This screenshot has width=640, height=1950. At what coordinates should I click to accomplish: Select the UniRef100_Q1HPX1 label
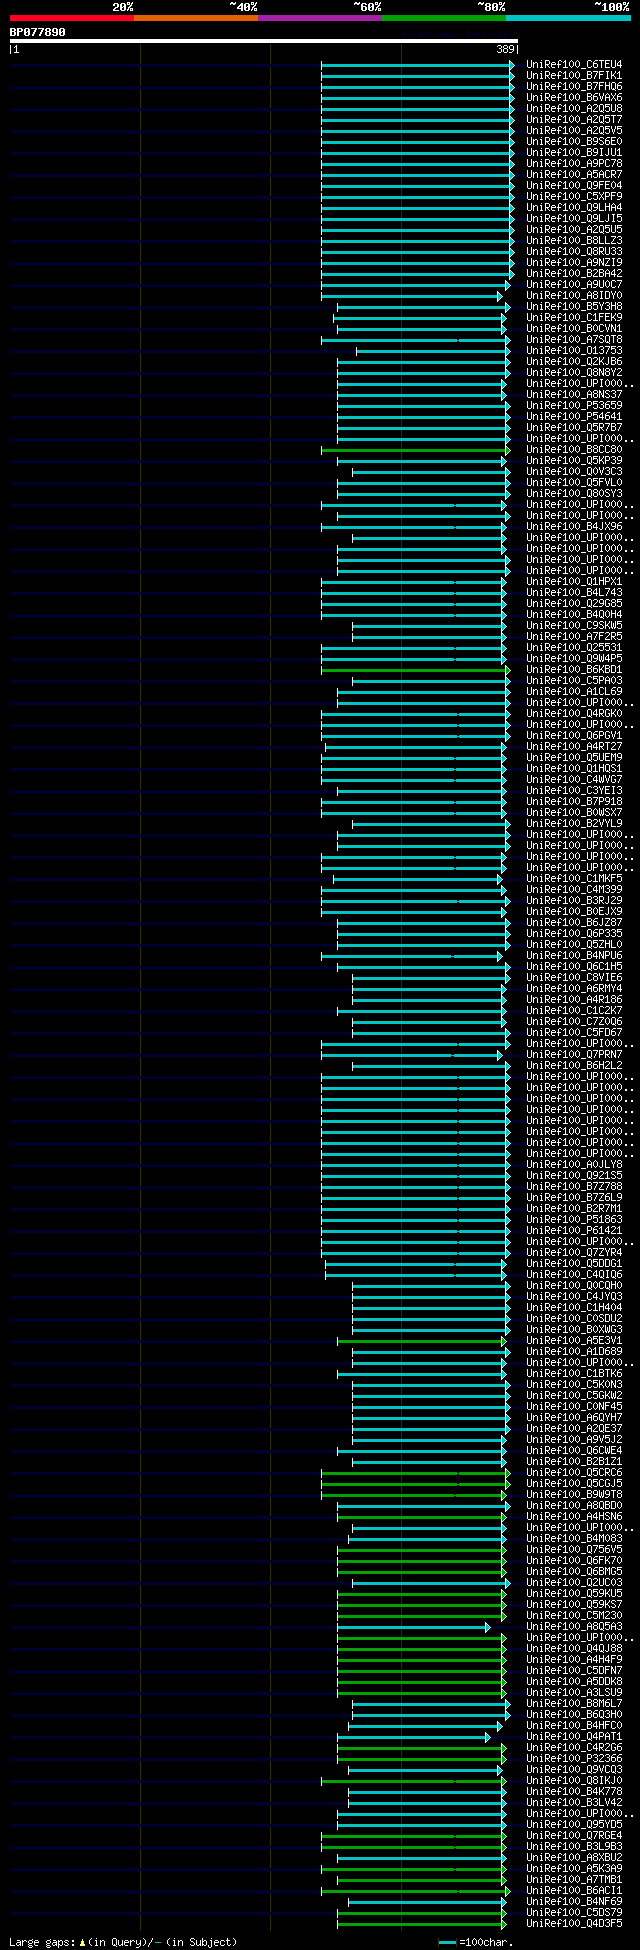(x=574, y=582)
